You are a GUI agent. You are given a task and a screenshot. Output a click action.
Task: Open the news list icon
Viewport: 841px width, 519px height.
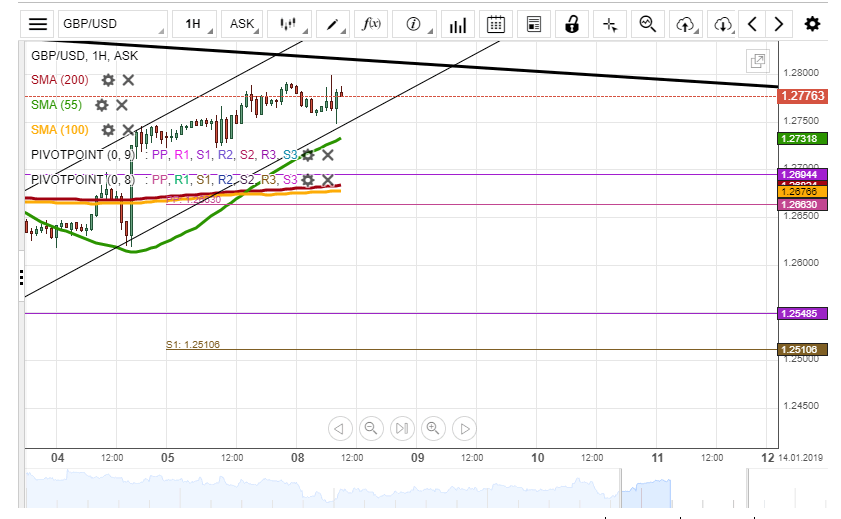point(534,24)
